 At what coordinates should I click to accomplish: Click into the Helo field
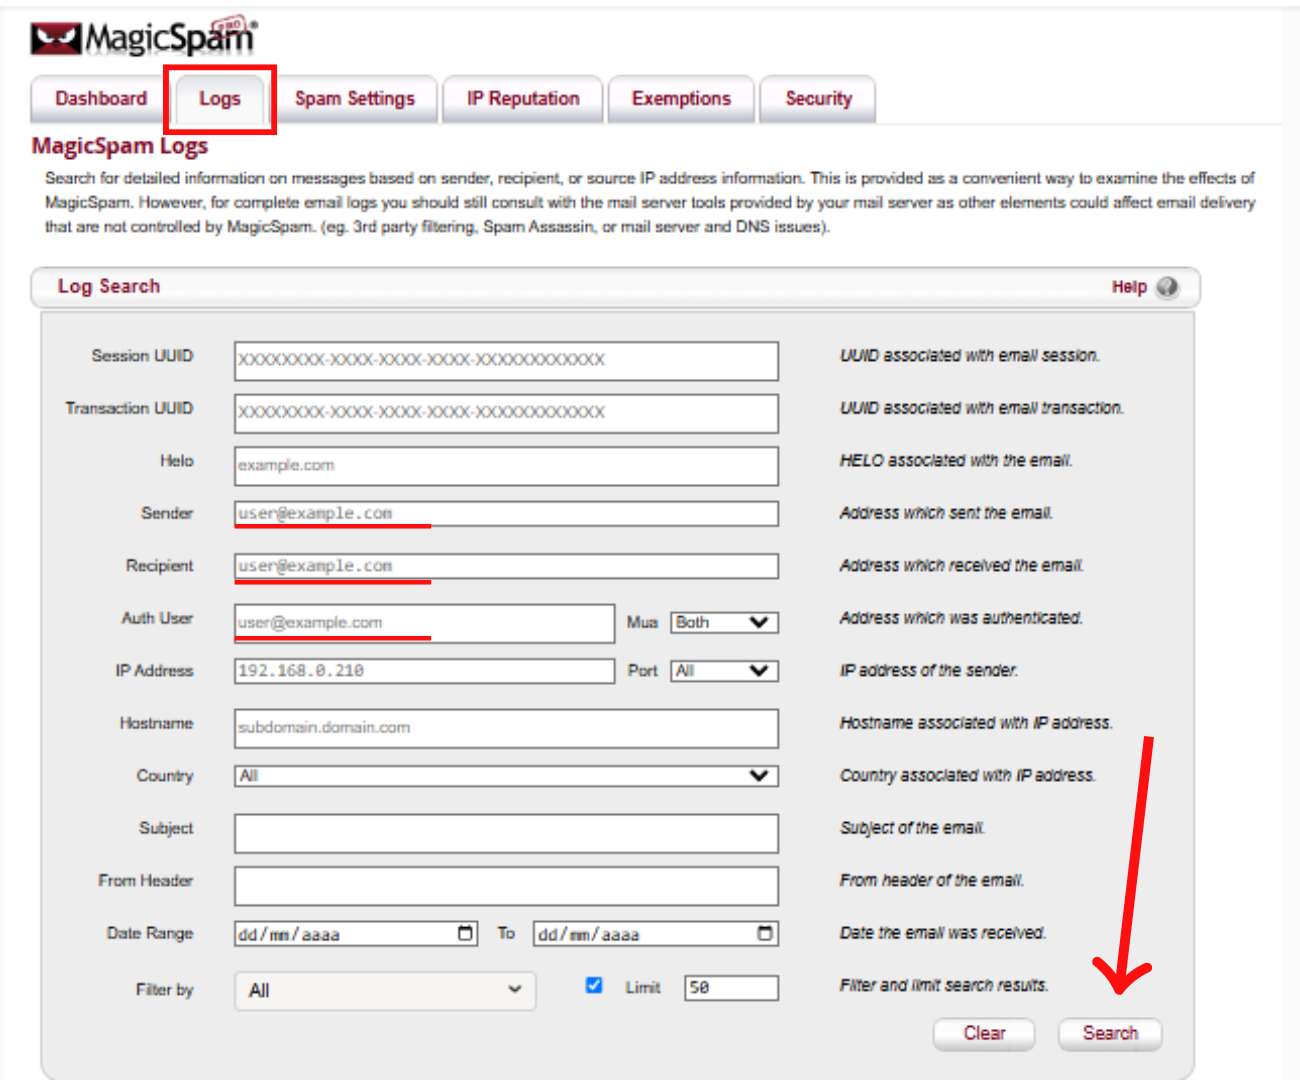point(506,466)
